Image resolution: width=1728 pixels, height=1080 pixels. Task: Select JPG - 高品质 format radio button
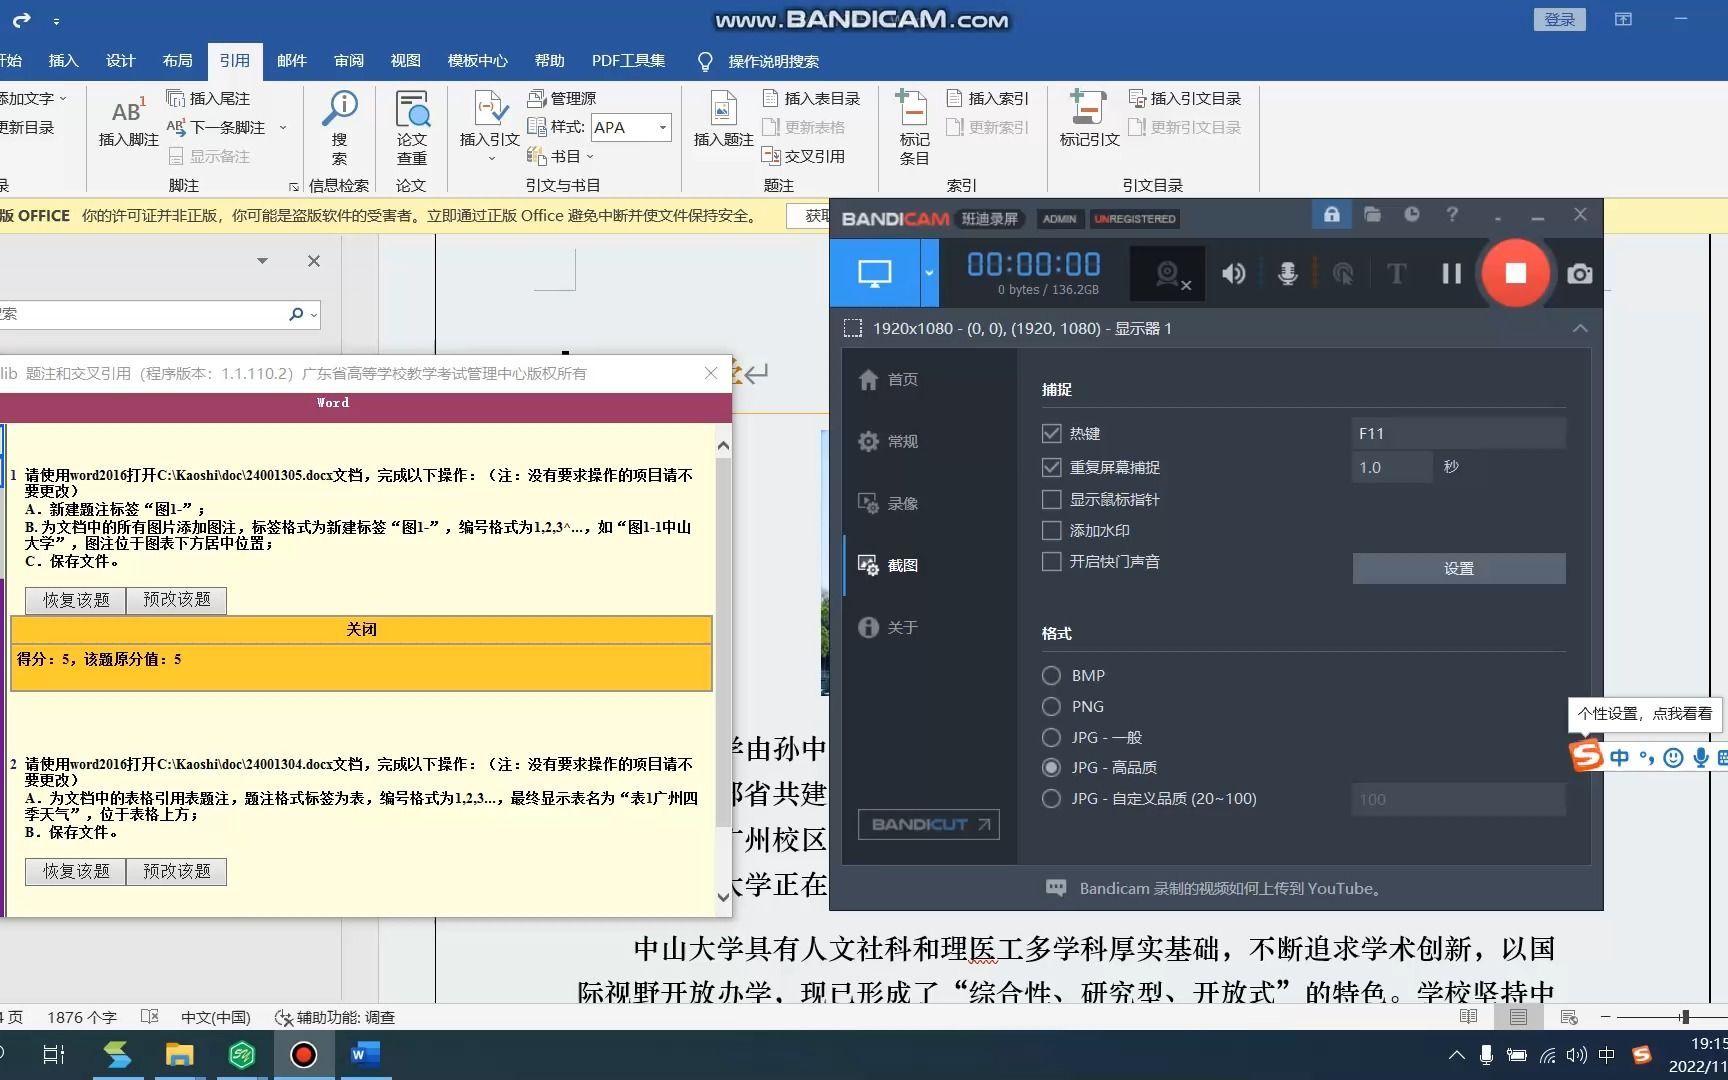[1051, 767]
